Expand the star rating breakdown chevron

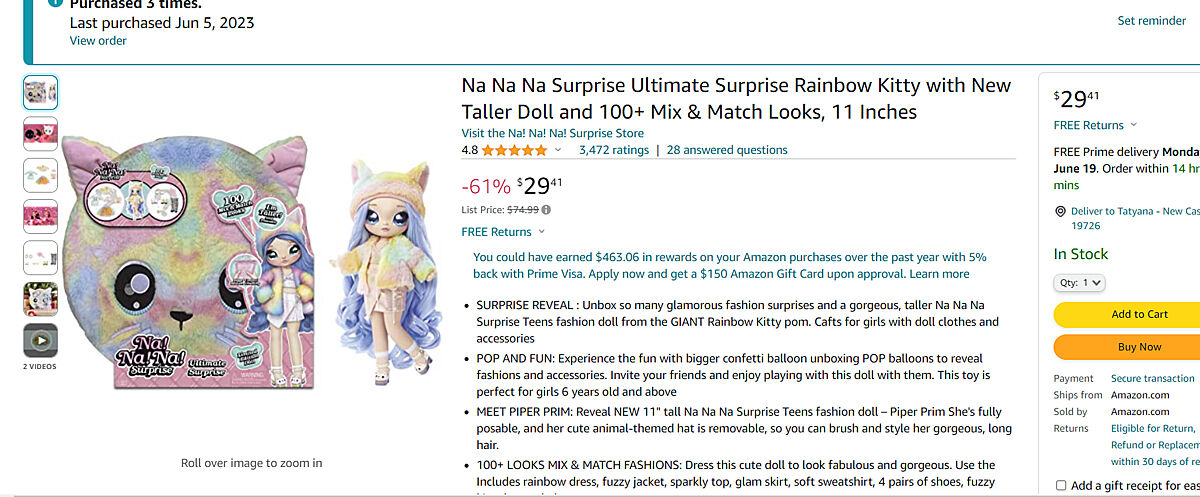(558, 151)
